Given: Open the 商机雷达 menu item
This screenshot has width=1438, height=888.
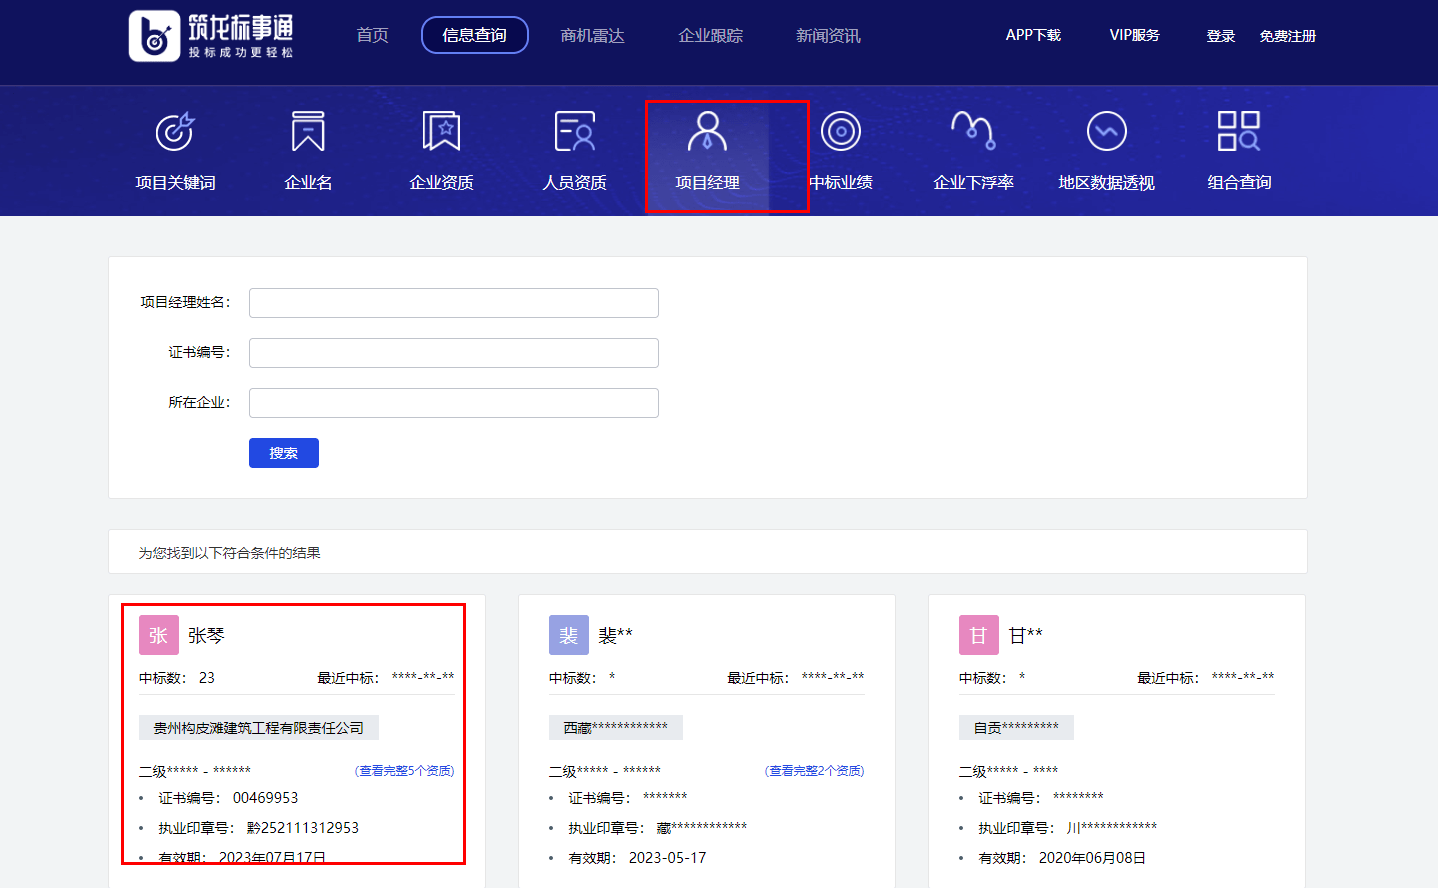Looking at the screenshot, I should click(592, 36).
